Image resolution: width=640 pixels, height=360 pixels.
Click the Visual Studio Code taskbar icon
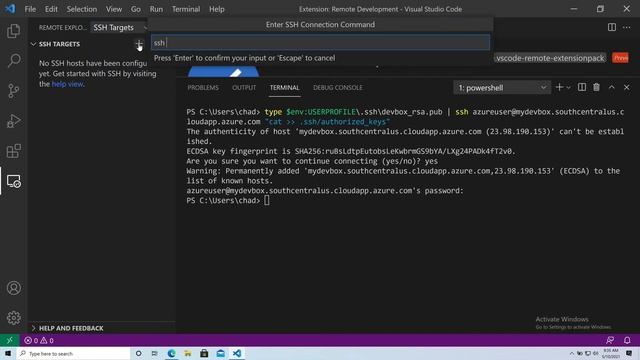(237, 353)
